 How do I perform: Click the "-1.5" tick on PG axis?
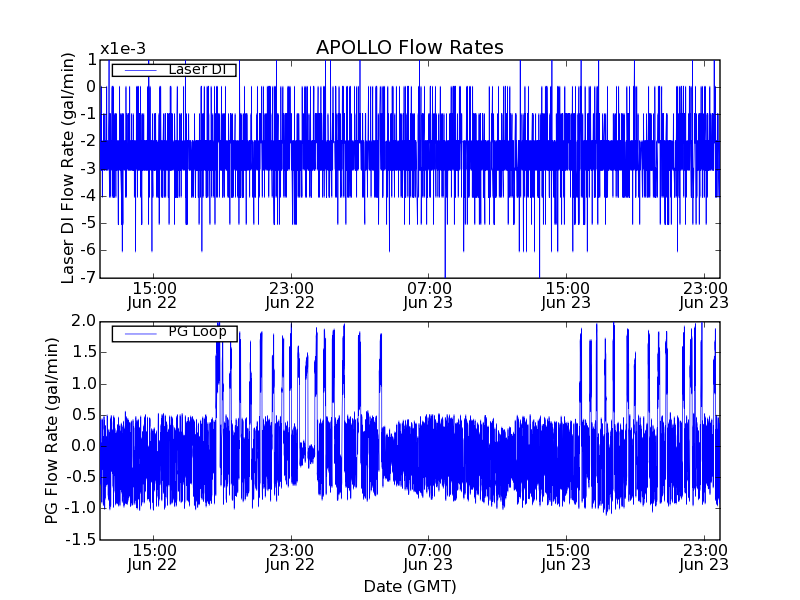coord(80,539)
